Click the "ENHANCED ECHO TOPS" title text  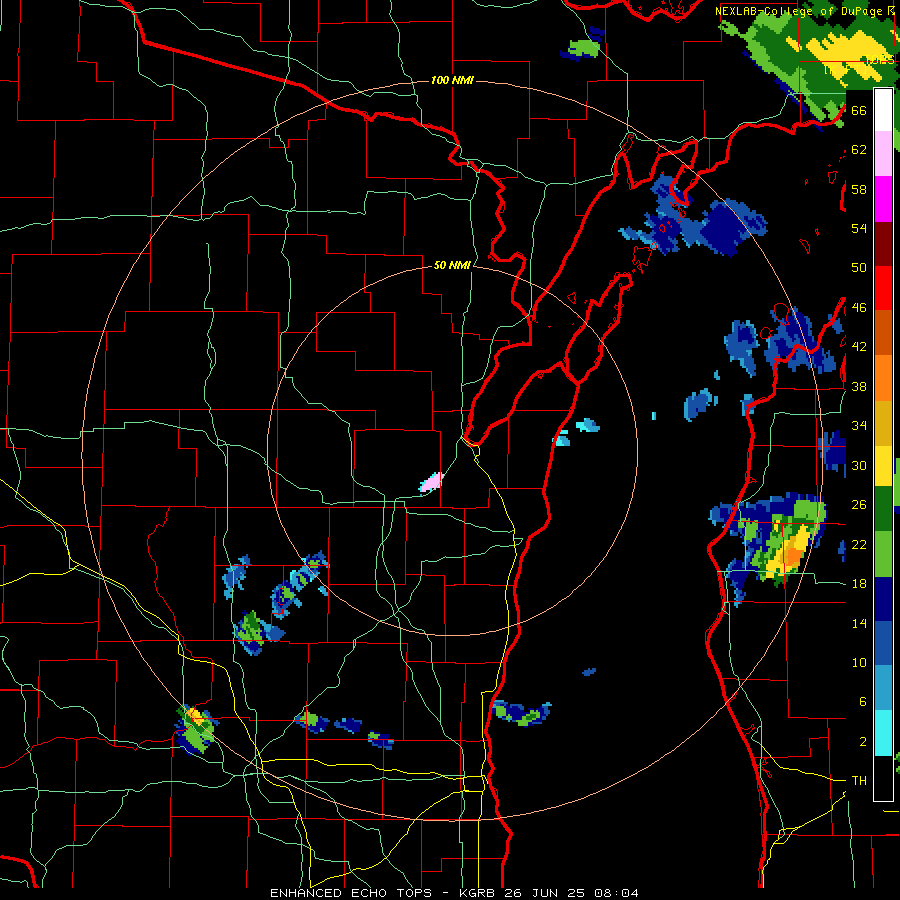[x=351, y=893]
